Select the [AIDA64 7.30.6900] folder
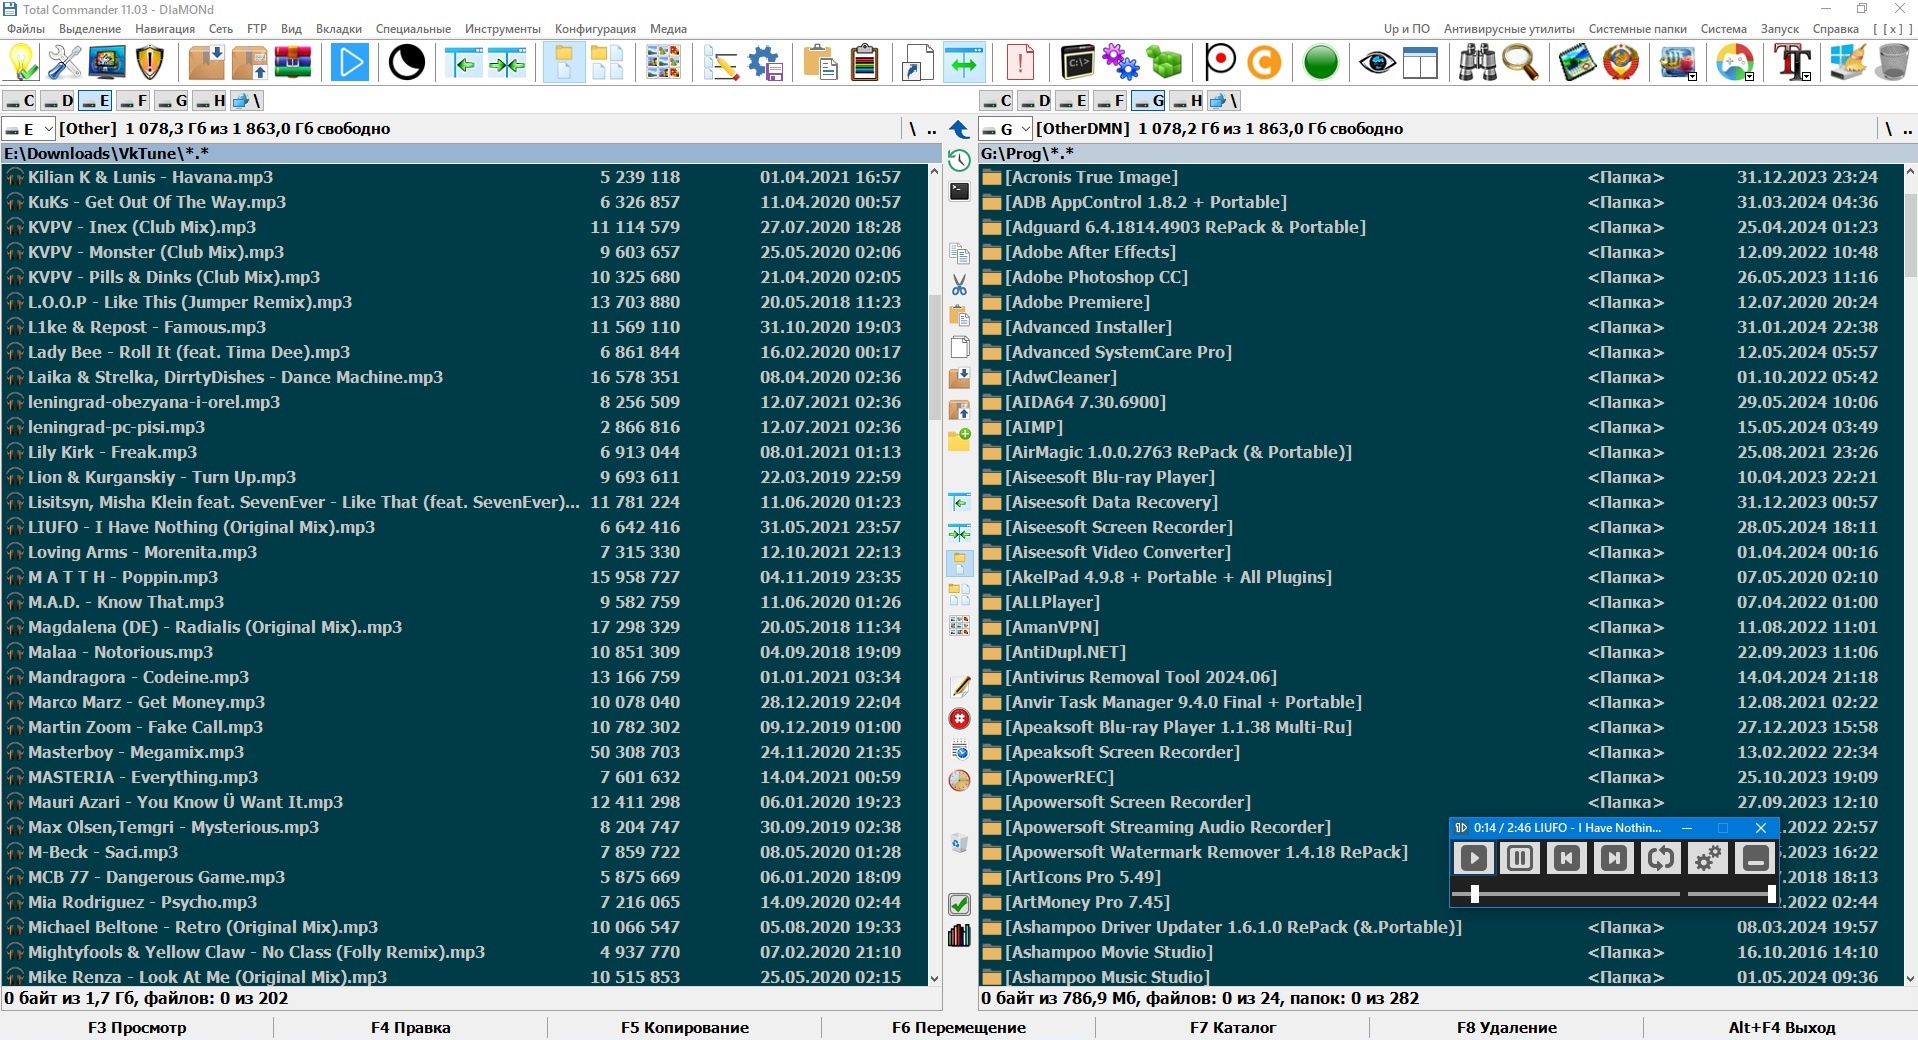This screenshot has height=1040, width=1918. point(1440,402)
